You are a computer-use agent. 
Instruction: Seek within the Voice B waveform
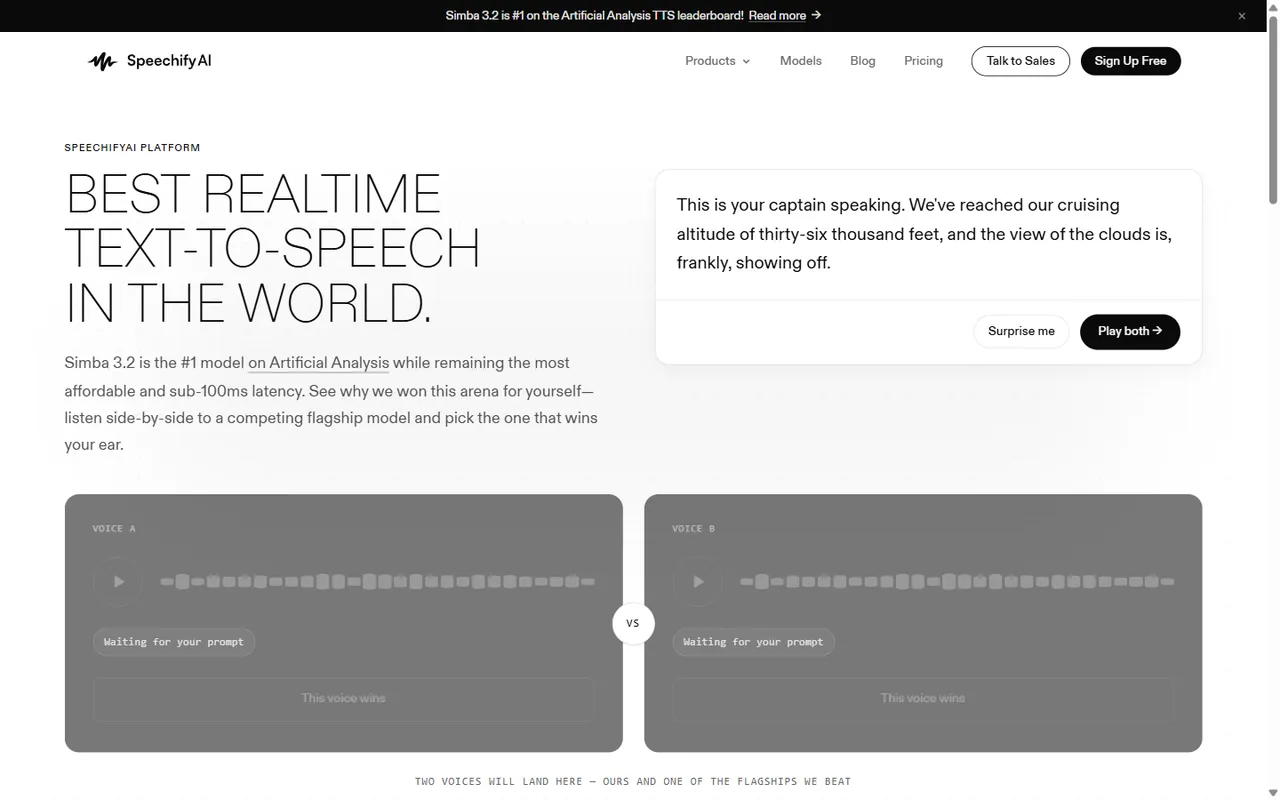957,581
